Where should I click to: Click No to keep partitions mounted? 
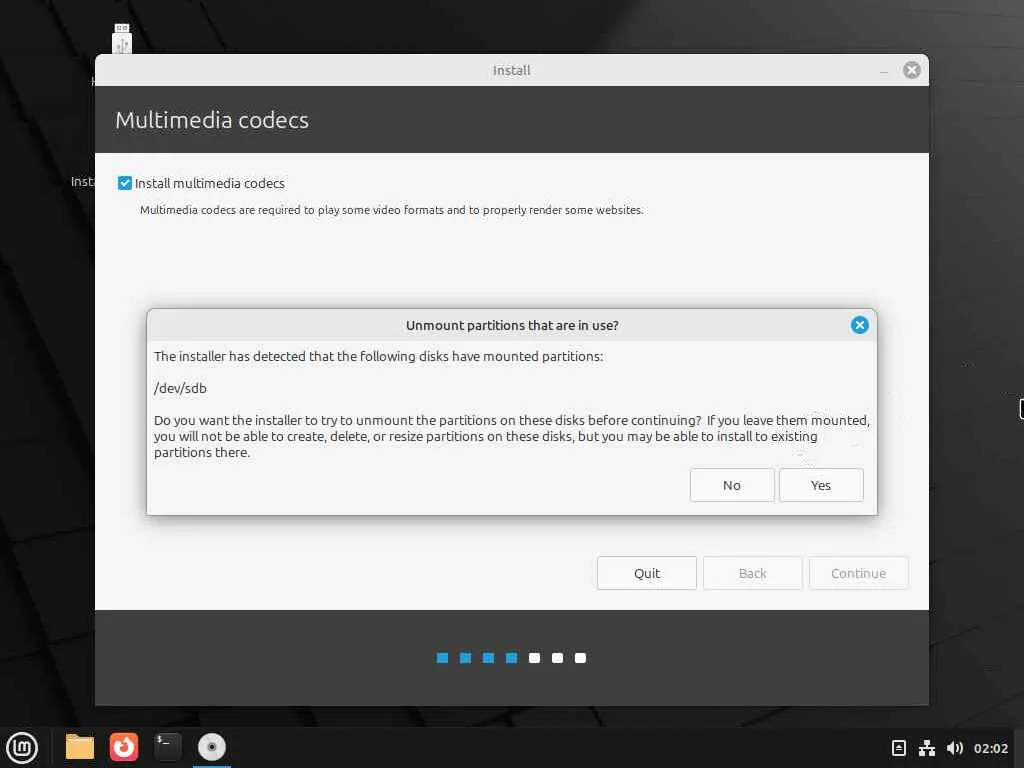tap(731, 485)
